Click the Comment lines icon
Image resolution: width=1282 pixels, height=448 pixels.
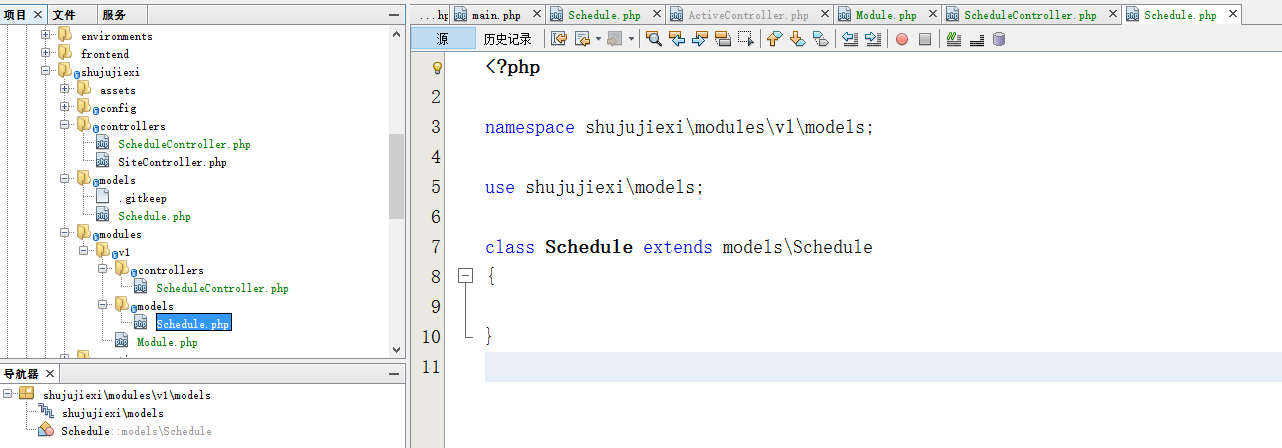954,39
